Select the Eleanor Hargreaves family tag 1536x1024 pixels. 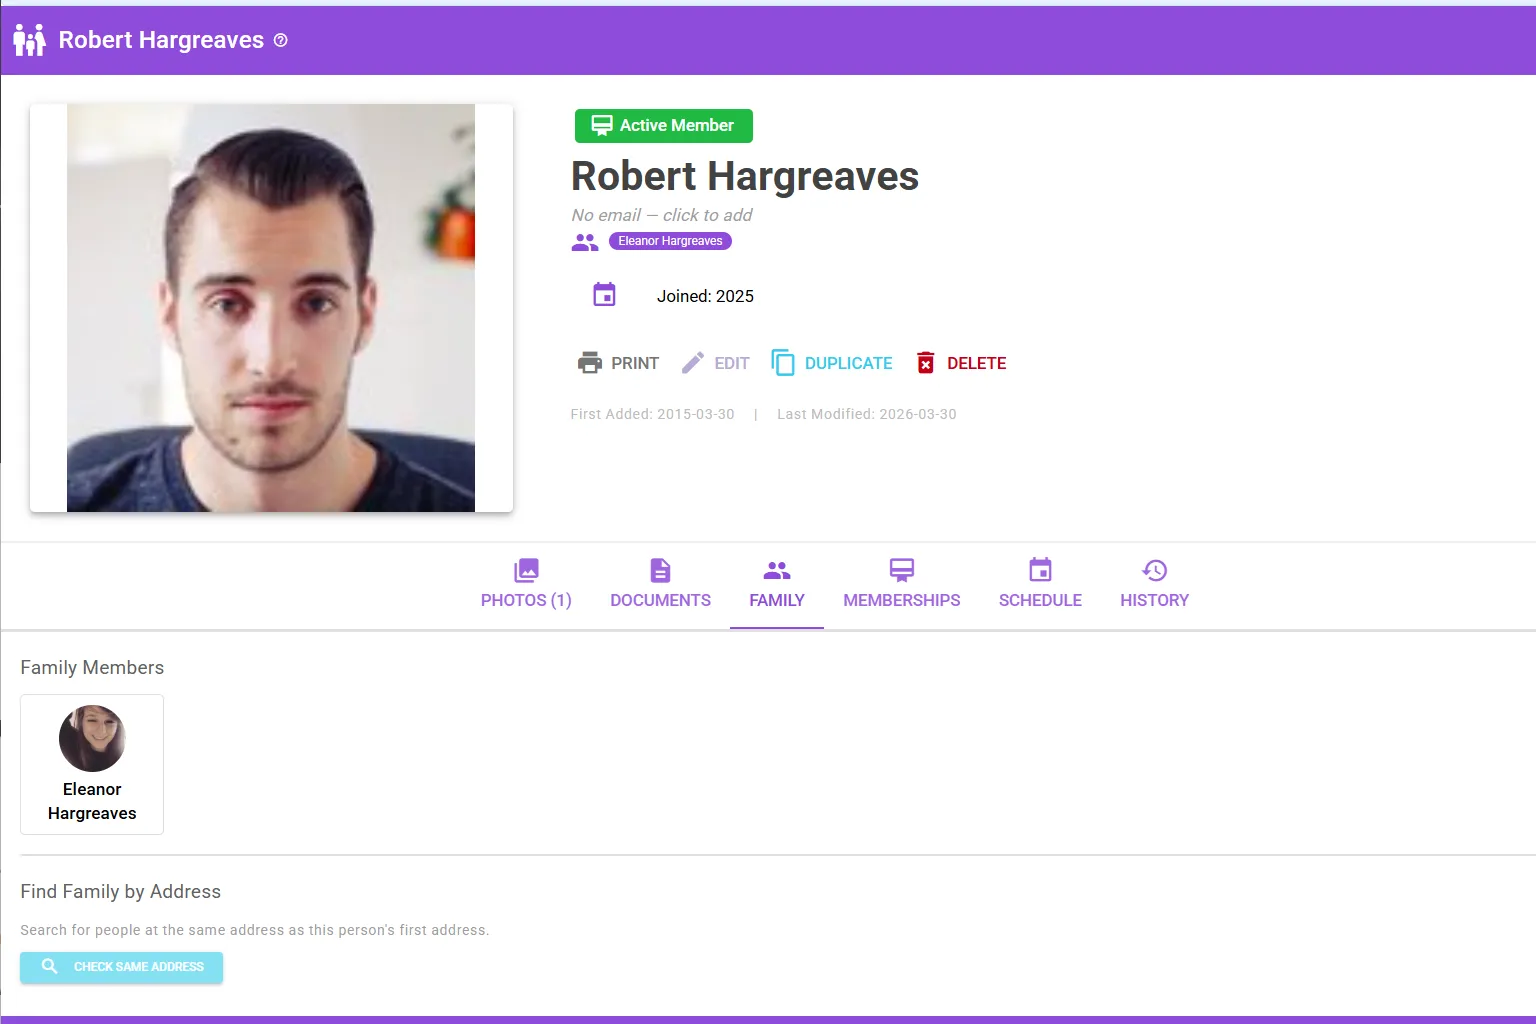670,241
